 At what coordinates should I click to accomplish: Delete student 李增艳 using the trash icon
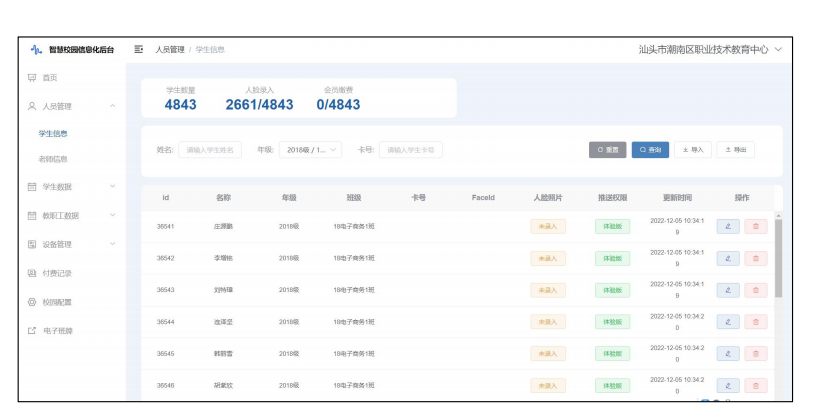pyautogui.click(x=755, y=258)
